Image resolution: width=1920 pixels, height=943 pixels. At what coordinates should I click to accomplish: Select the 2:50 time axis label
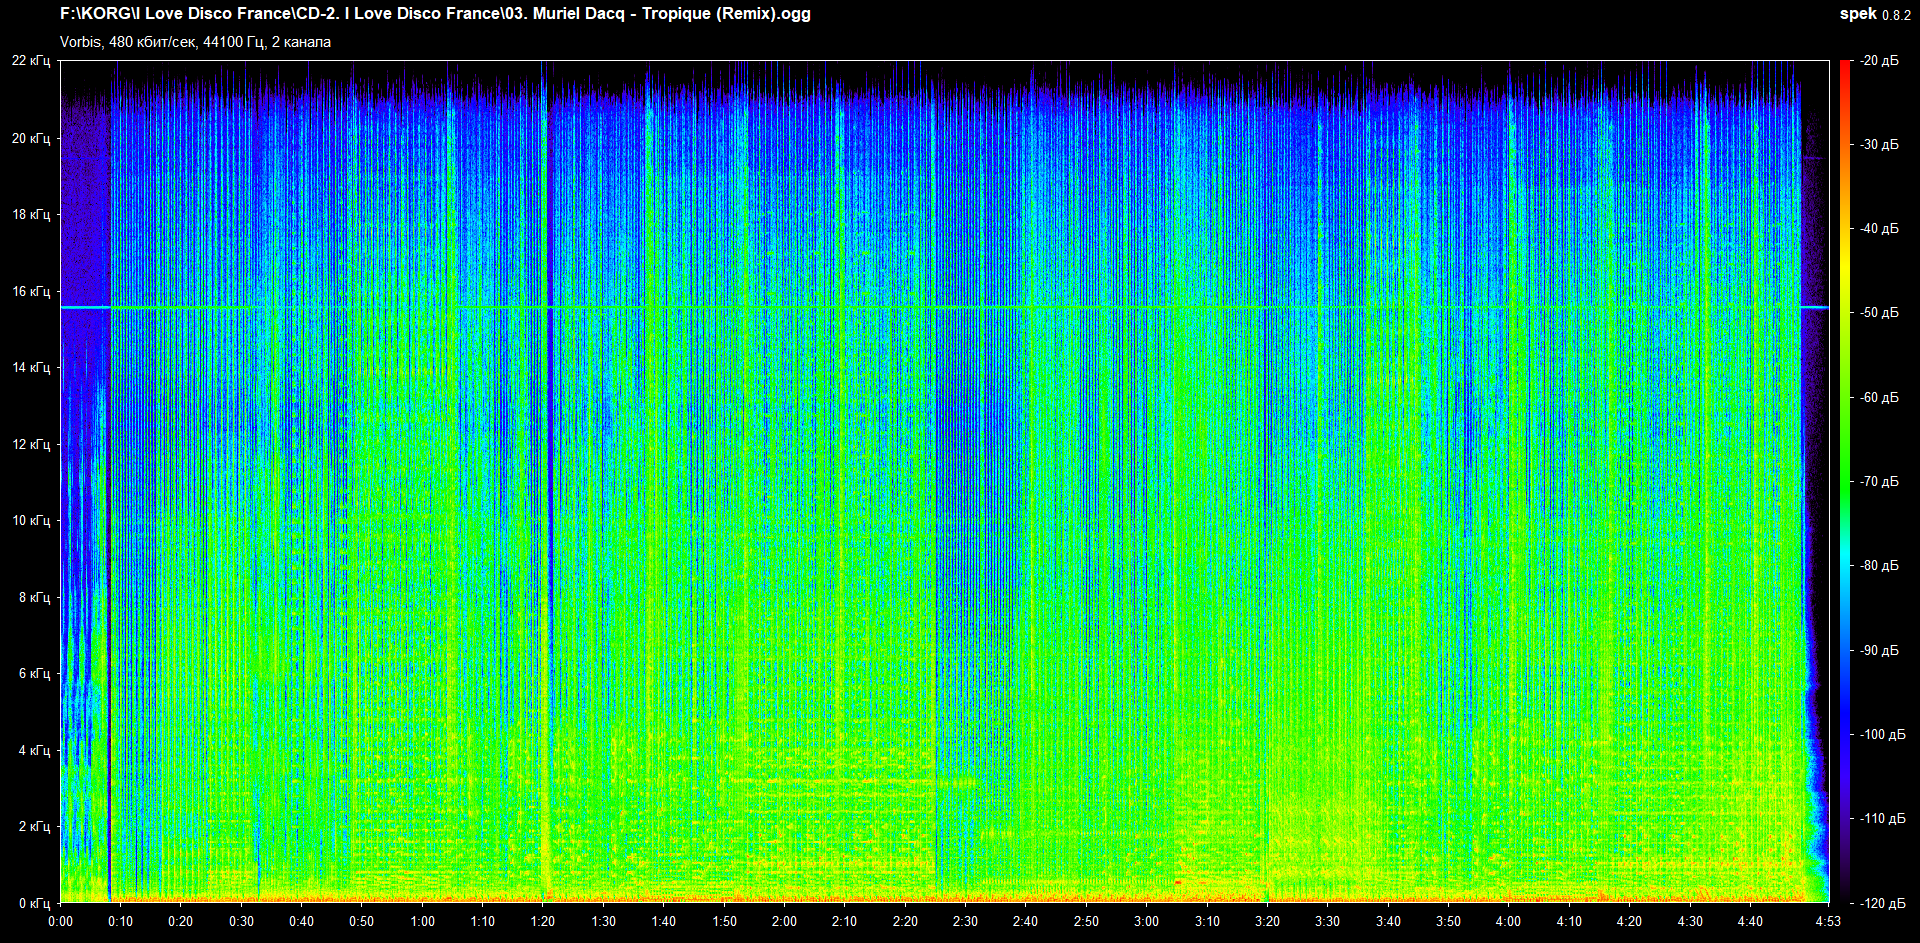point(1086,921)
